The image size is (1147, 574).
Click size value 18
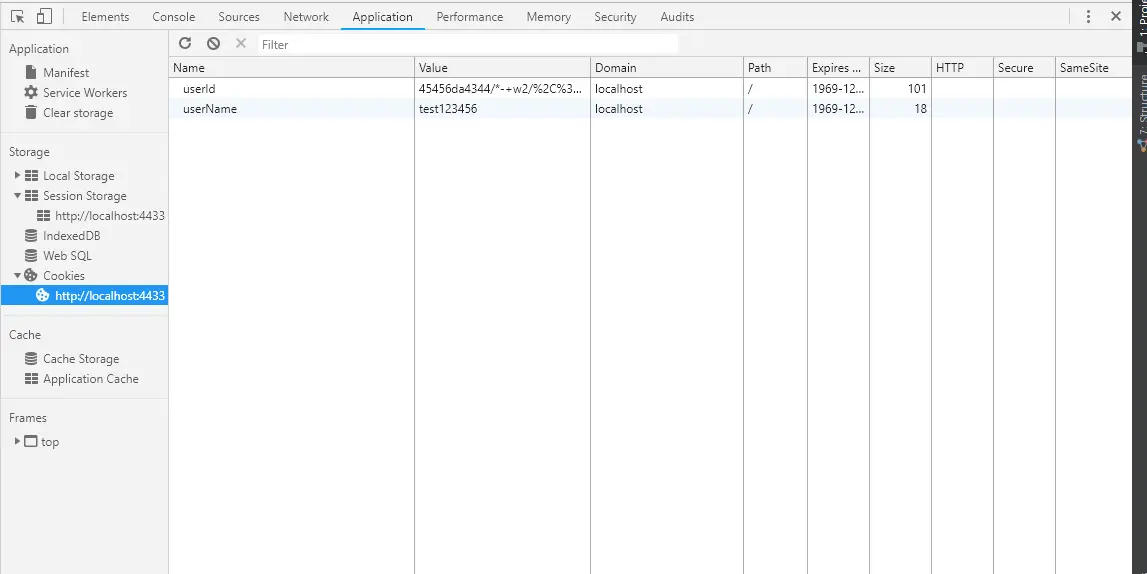pyautogui.click(x=920, y=108)
